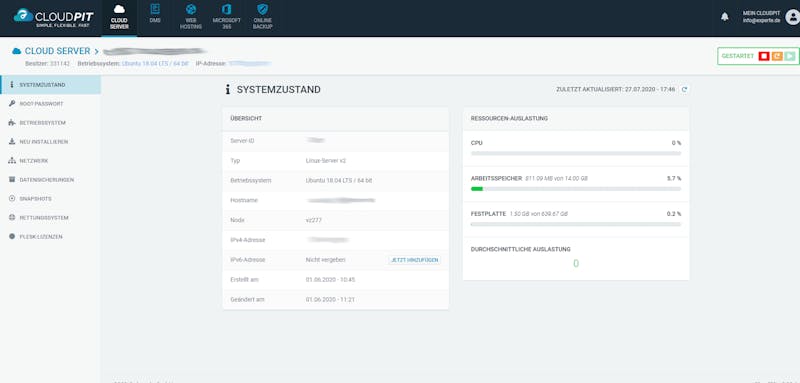Click the user account avatar icon

click(792, 17)
